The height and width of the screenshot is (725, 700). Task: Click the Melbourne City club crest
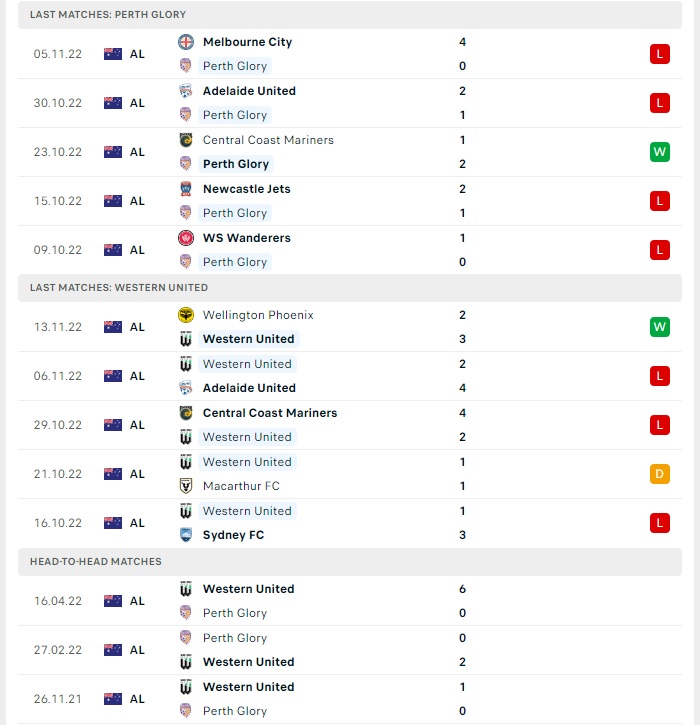(x=186, y=42)
